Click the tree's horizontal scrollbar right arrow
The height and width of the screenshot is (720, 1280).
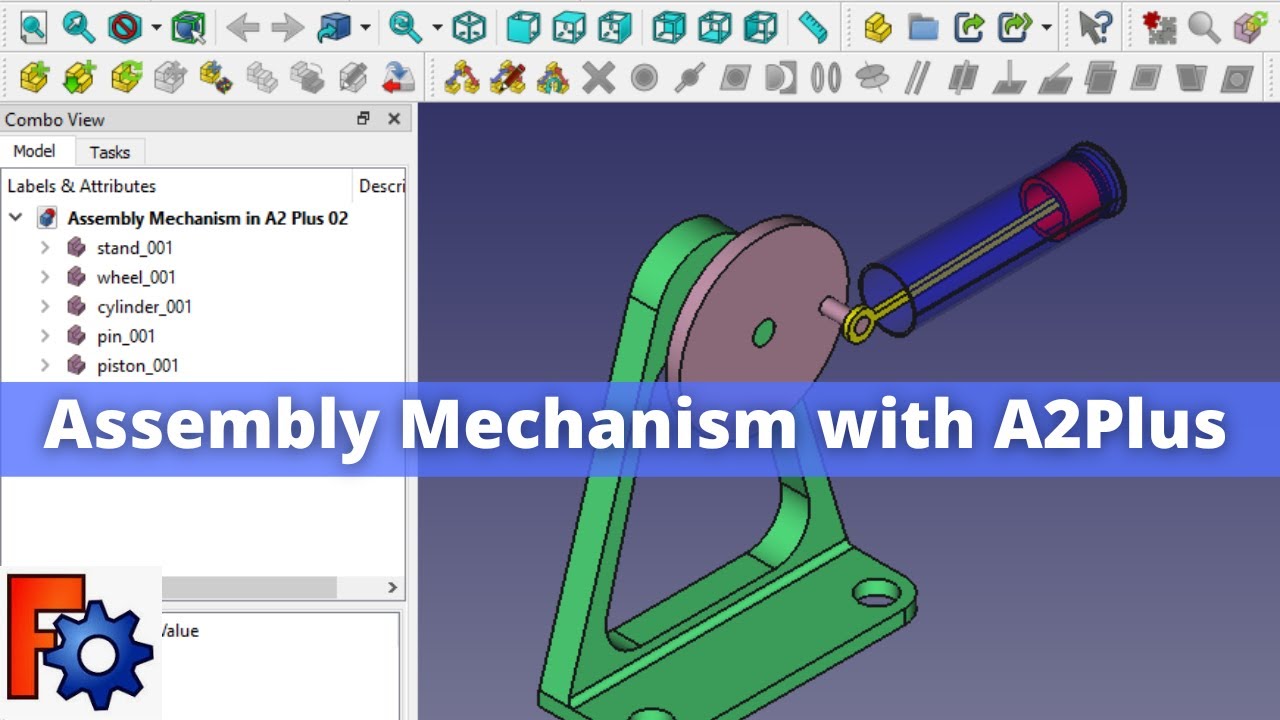coord(392,588)
